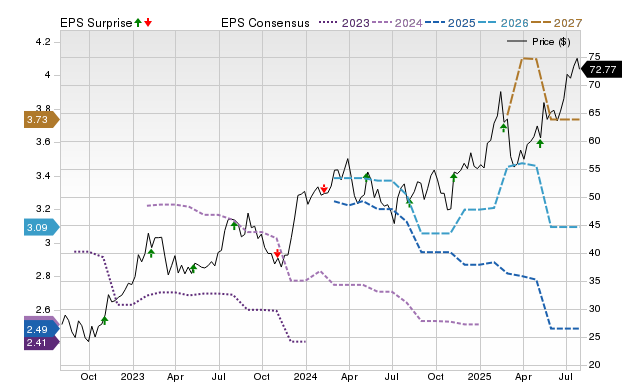
Task: Click the red surprise arrow in November 2023
Action: [x=278, y=253]
